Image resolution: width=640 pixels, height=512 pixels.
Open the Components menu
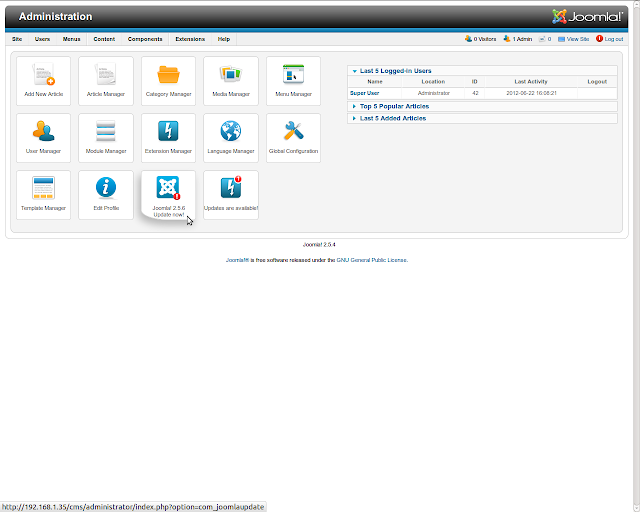[x=145, y=39]
